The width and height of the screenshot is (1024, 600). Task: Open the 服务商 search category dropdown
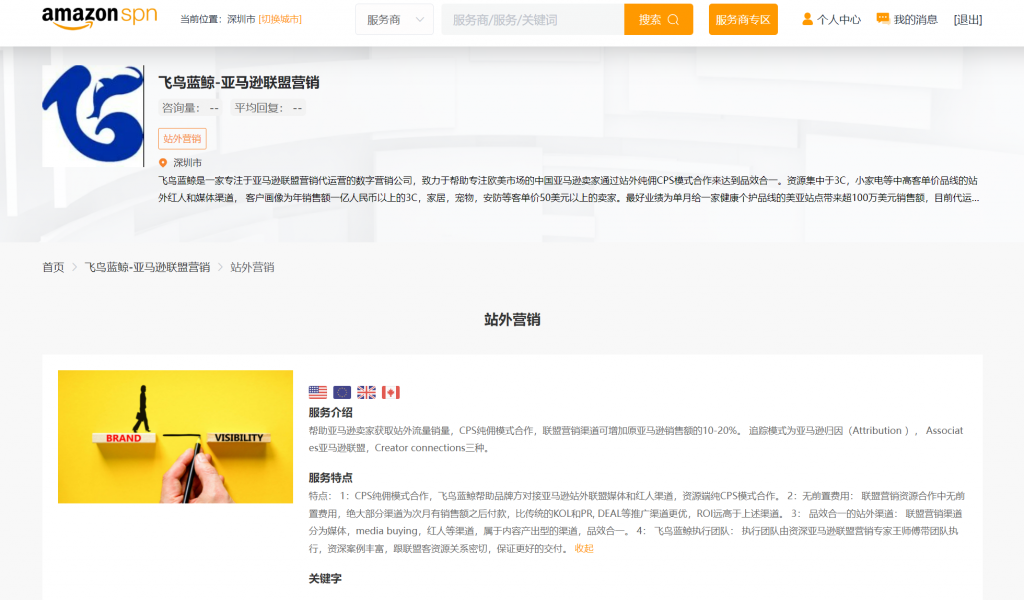[x=394, y=20]
